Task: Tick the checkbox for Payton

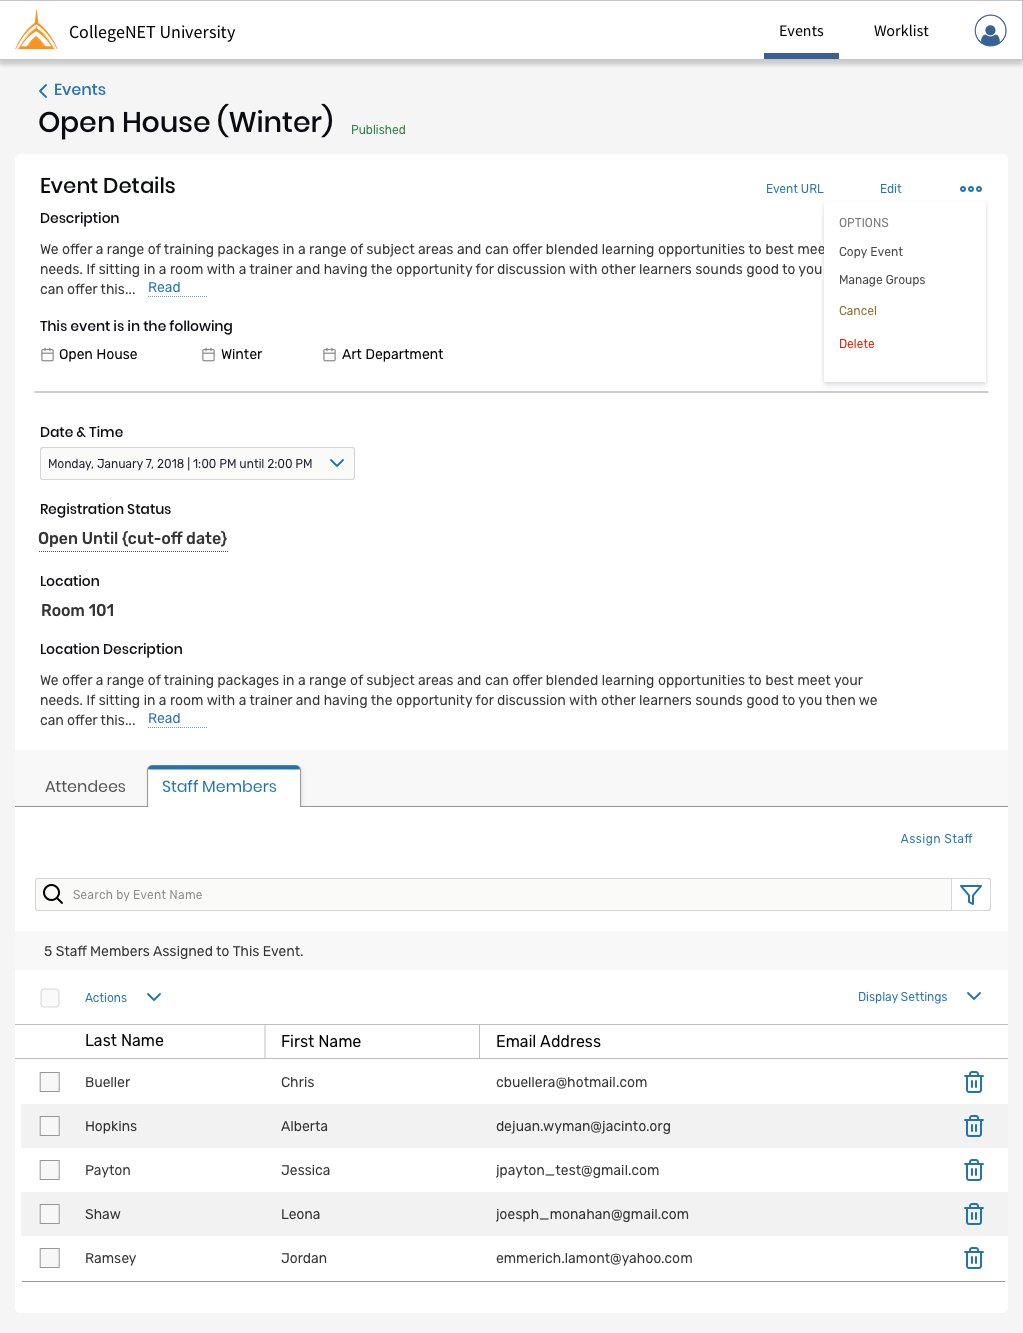Action: tap(50, 1170)
